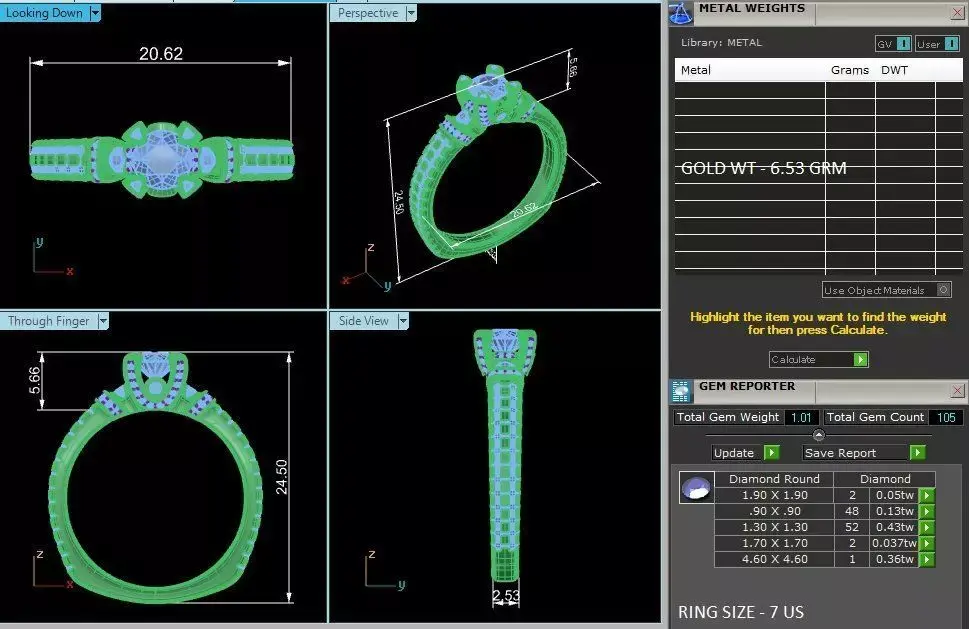
Task: Click the Gem Reporter panel icon
Action: [x=680, y=392]
